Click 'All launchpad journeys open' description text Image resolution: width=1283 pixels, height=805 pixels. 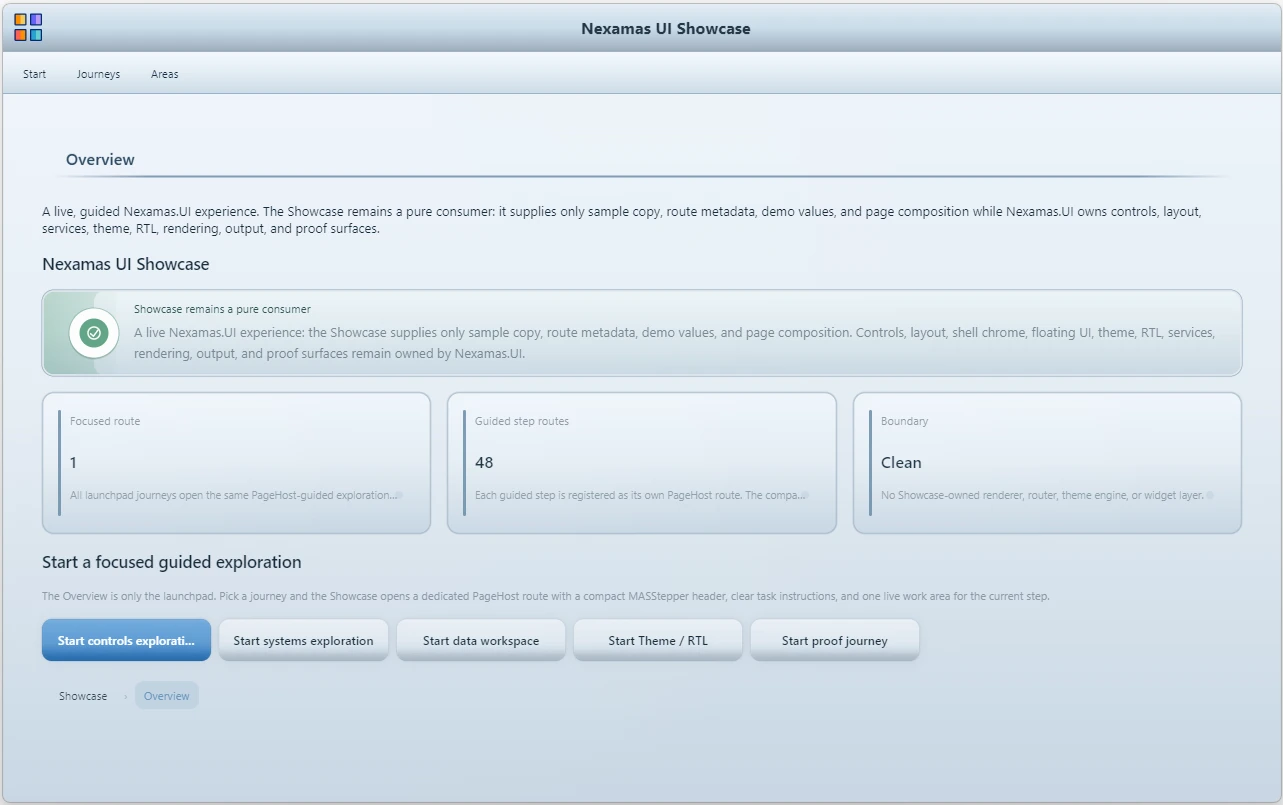(235, 495)
